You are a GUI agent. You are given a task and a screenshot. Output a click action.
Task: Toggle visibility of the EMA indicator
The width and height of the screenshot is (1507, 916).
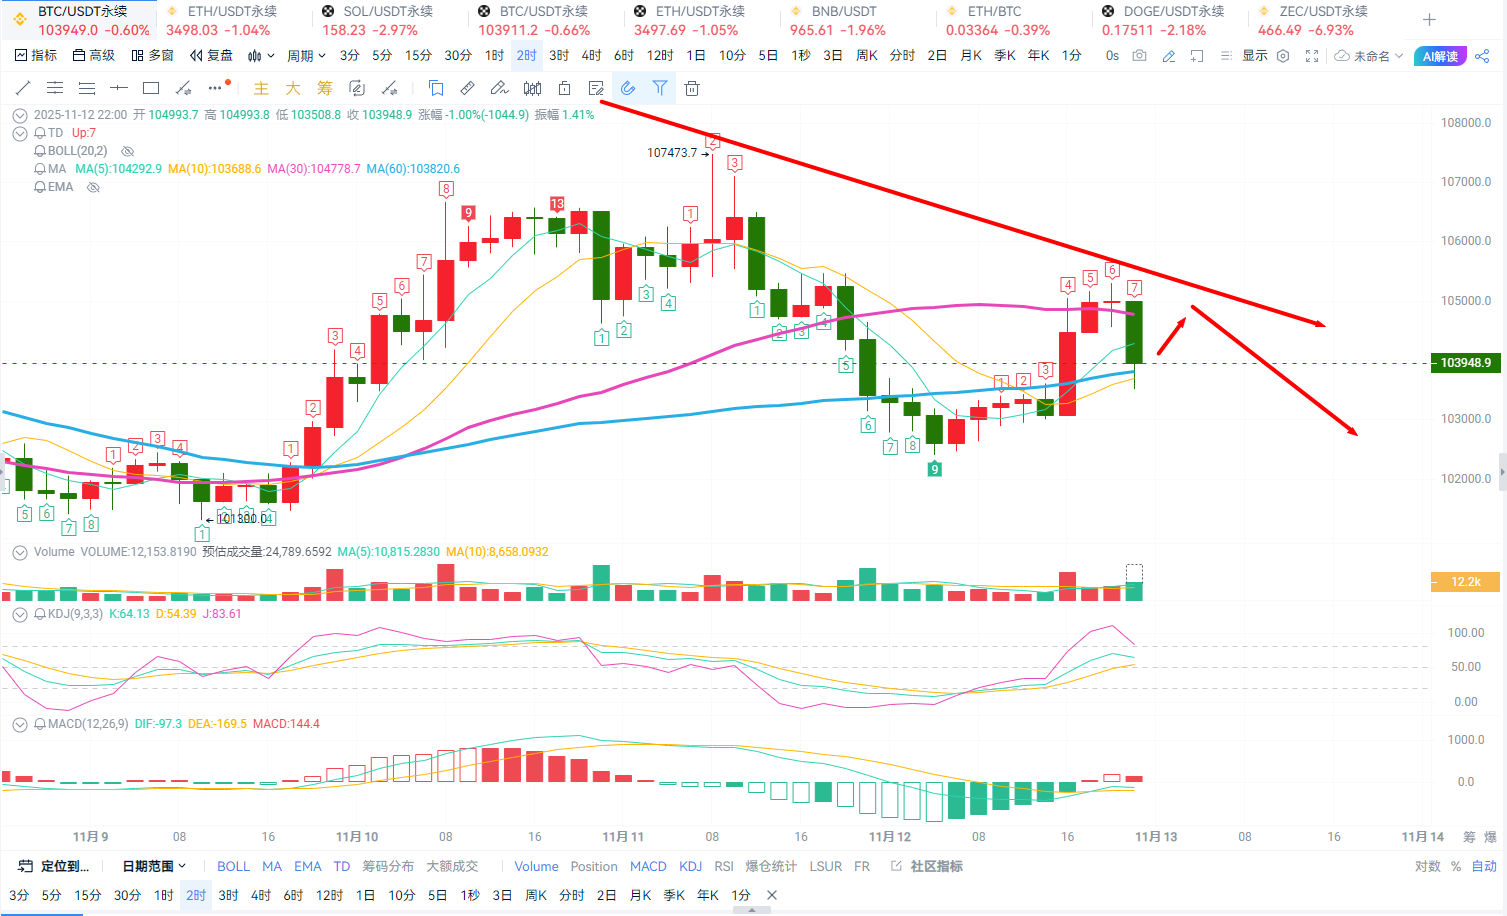93,187
